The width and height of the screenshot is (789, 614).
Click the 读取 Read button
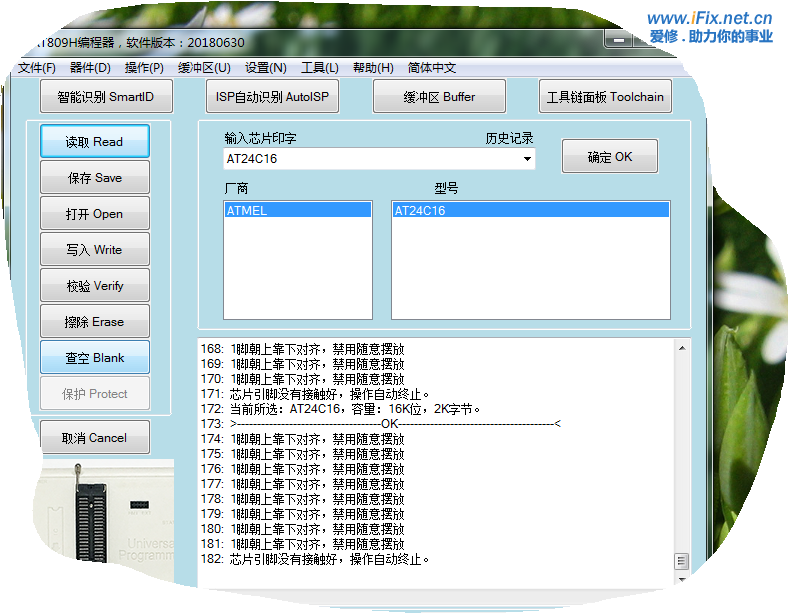pos(95,142)
